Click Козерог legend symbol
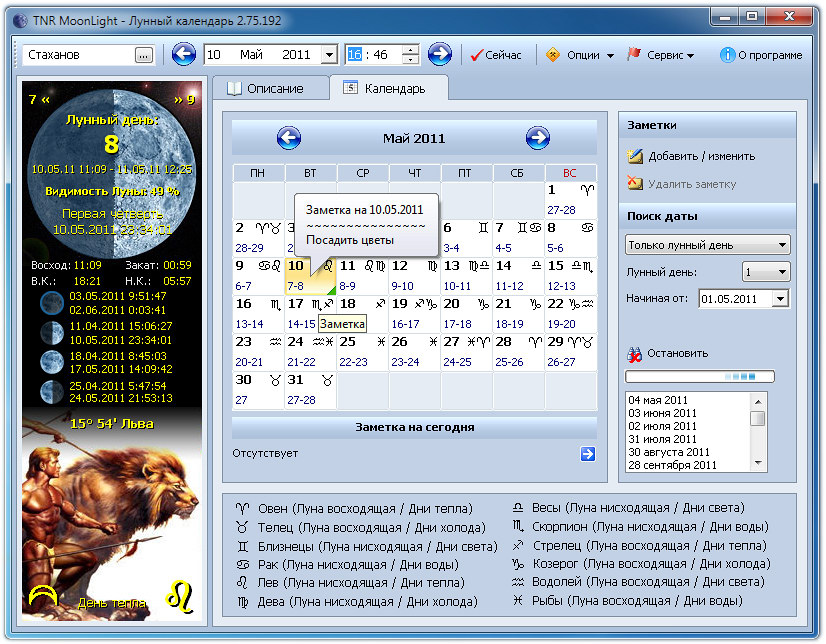This screenshot has height=644, width=826. point(518,564)
